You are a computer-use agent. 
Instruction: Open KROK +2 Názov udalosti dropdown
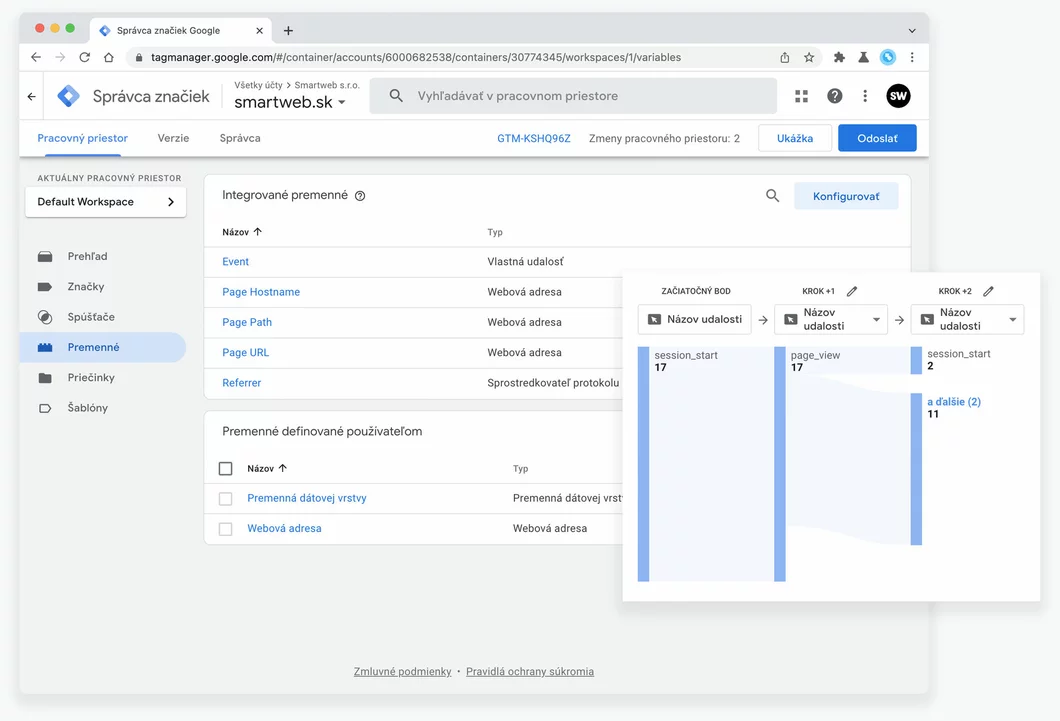click(967, 320)
